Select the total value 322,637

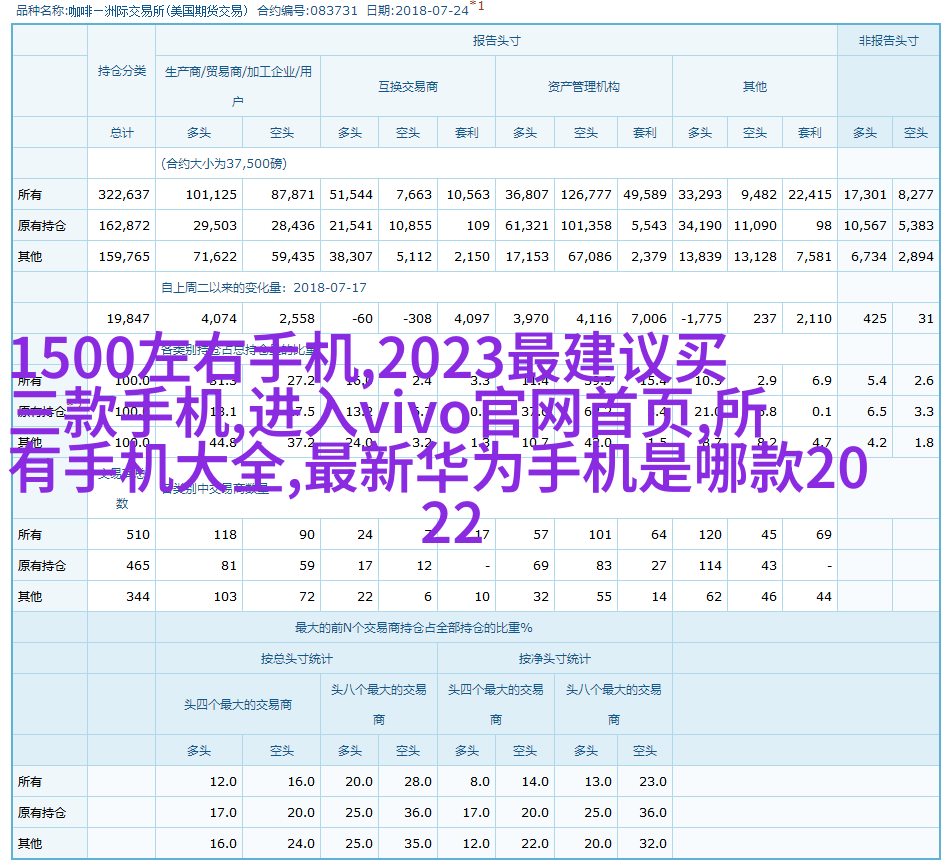pyautogui.click(x=124, y=194)
